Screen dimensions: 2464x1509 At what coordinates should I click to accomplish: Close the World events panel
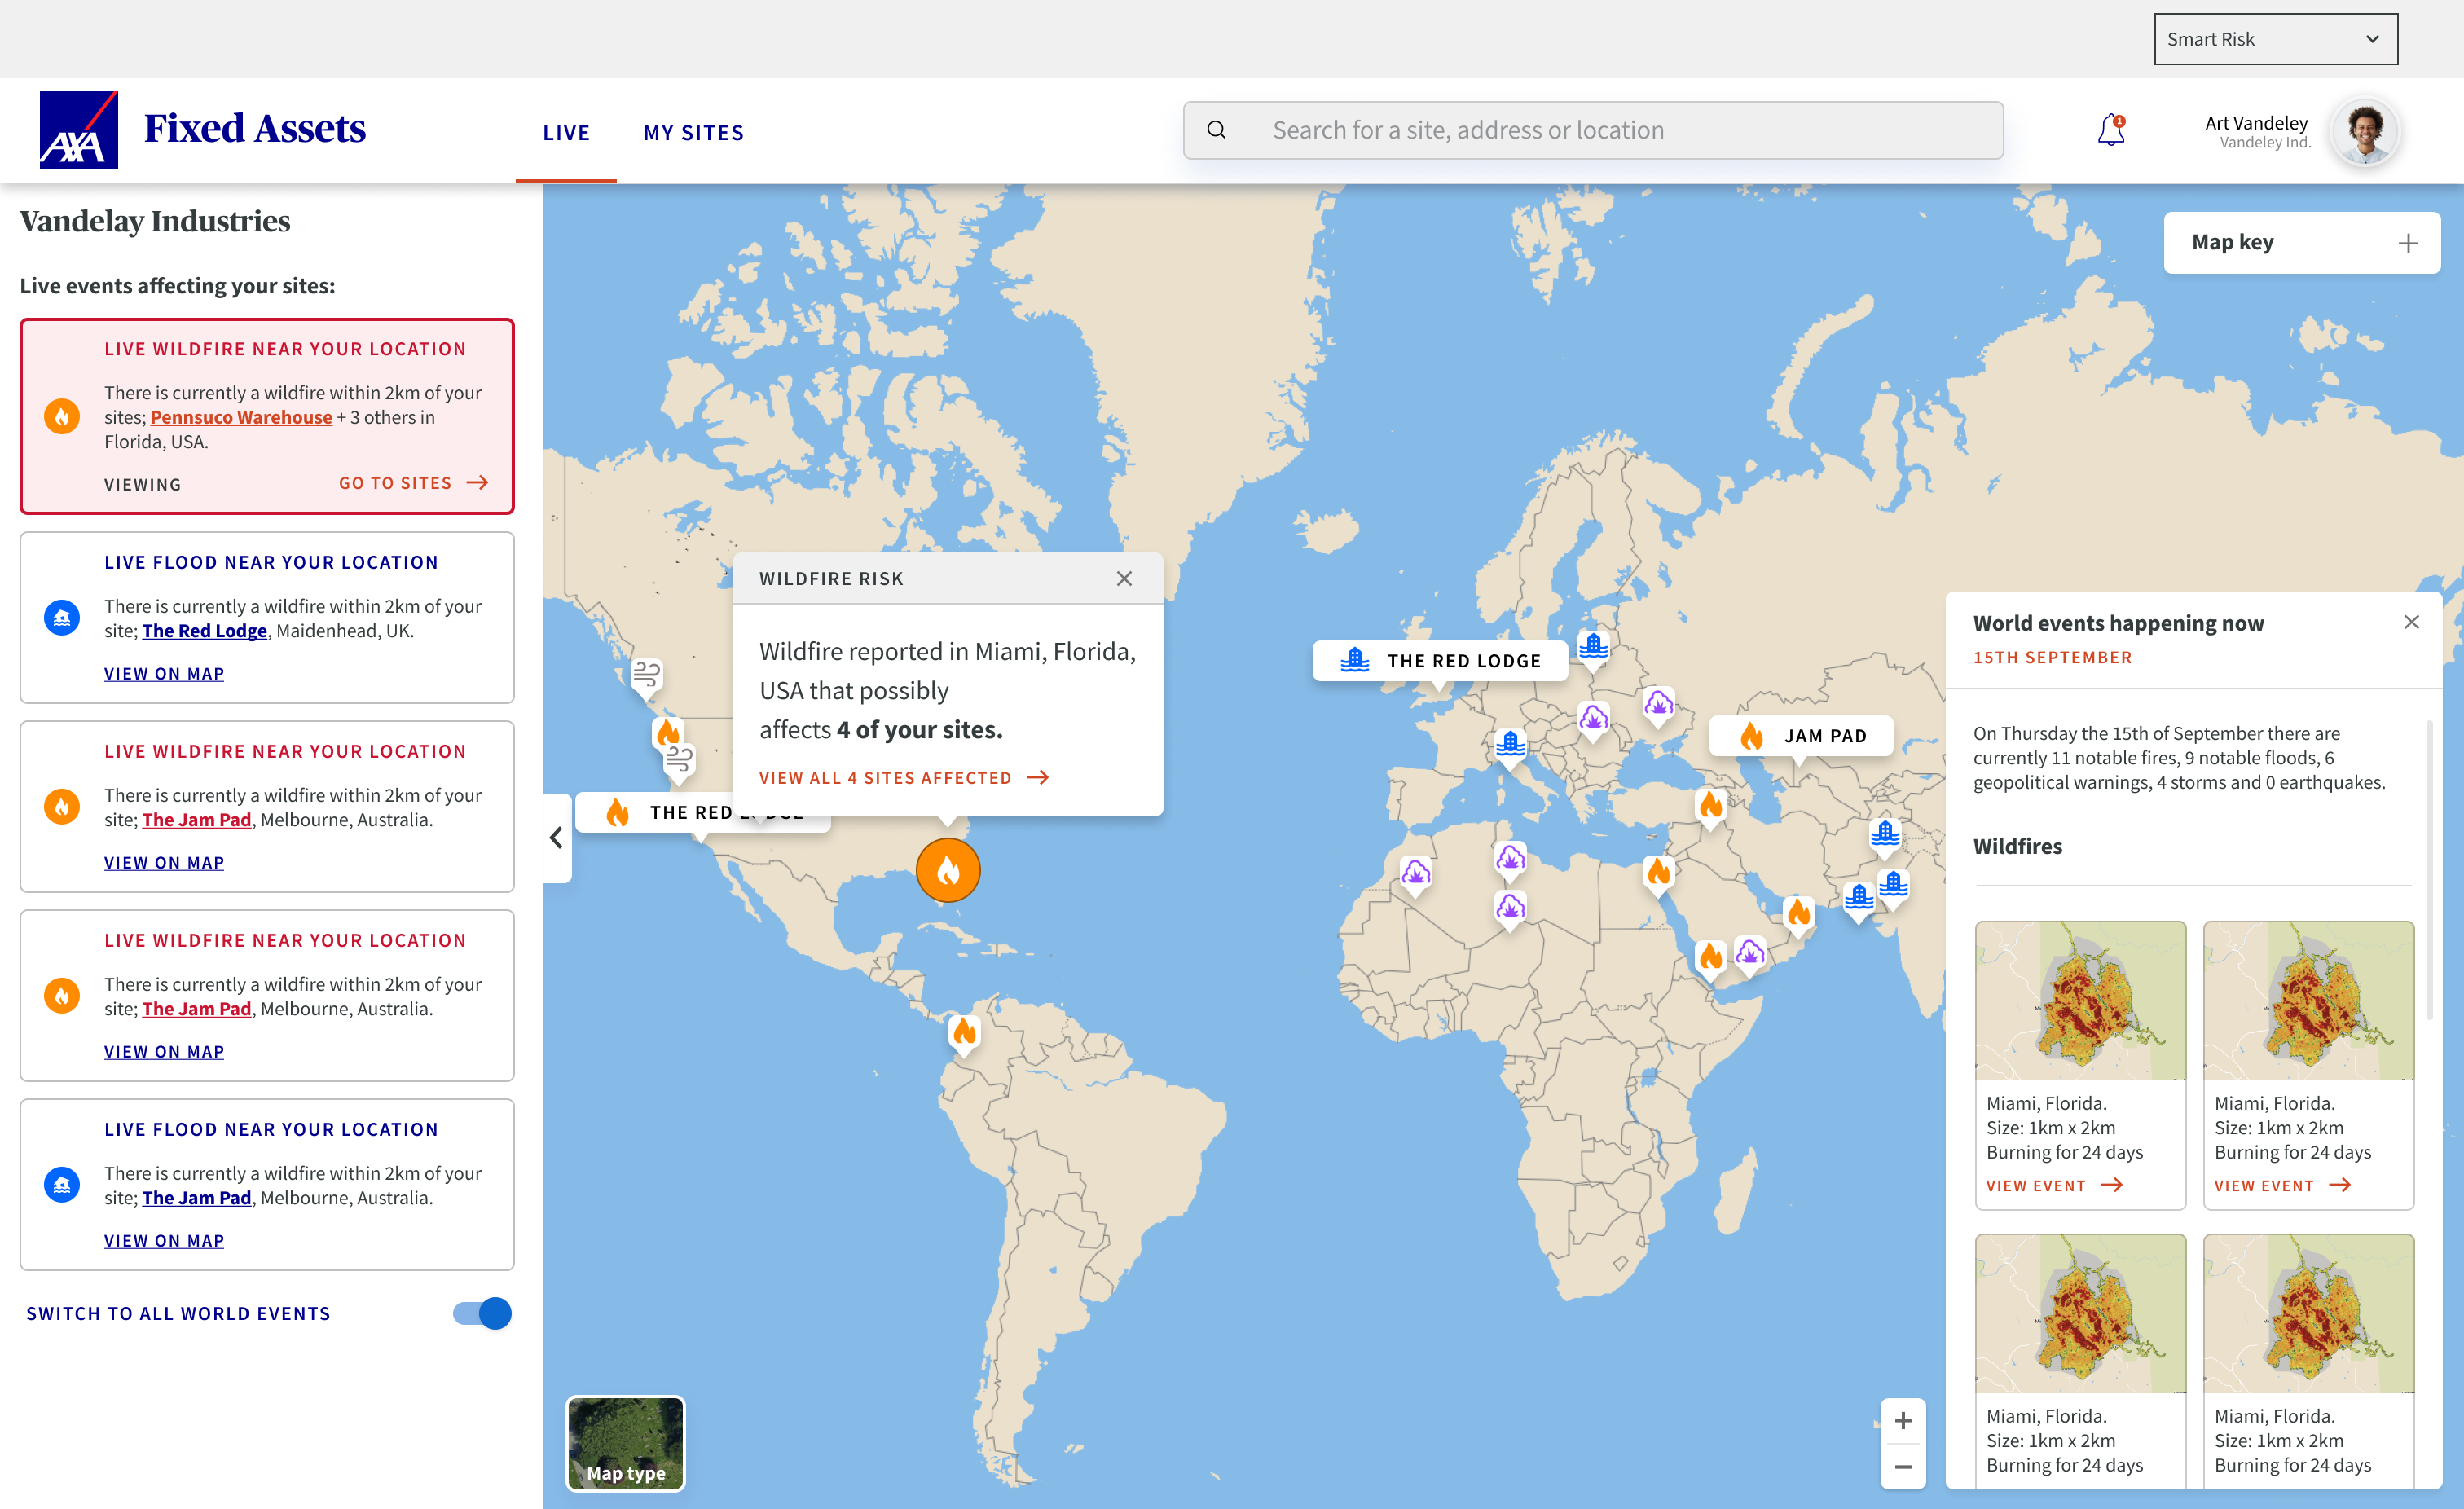coord(2411,622)
